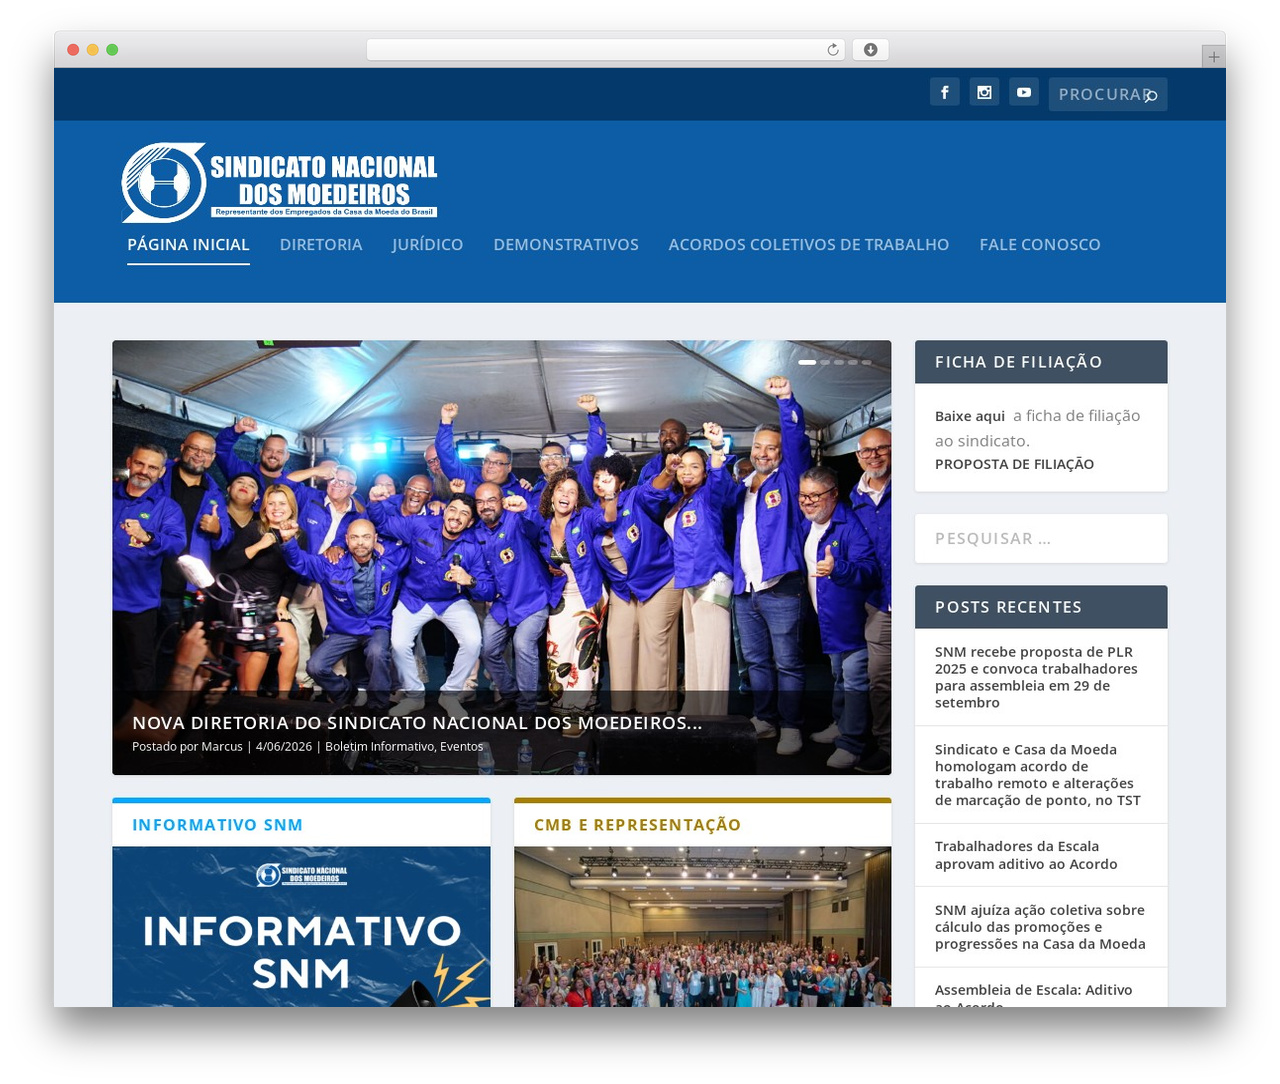Reload page using browser refresh icon

pos(832,50)
